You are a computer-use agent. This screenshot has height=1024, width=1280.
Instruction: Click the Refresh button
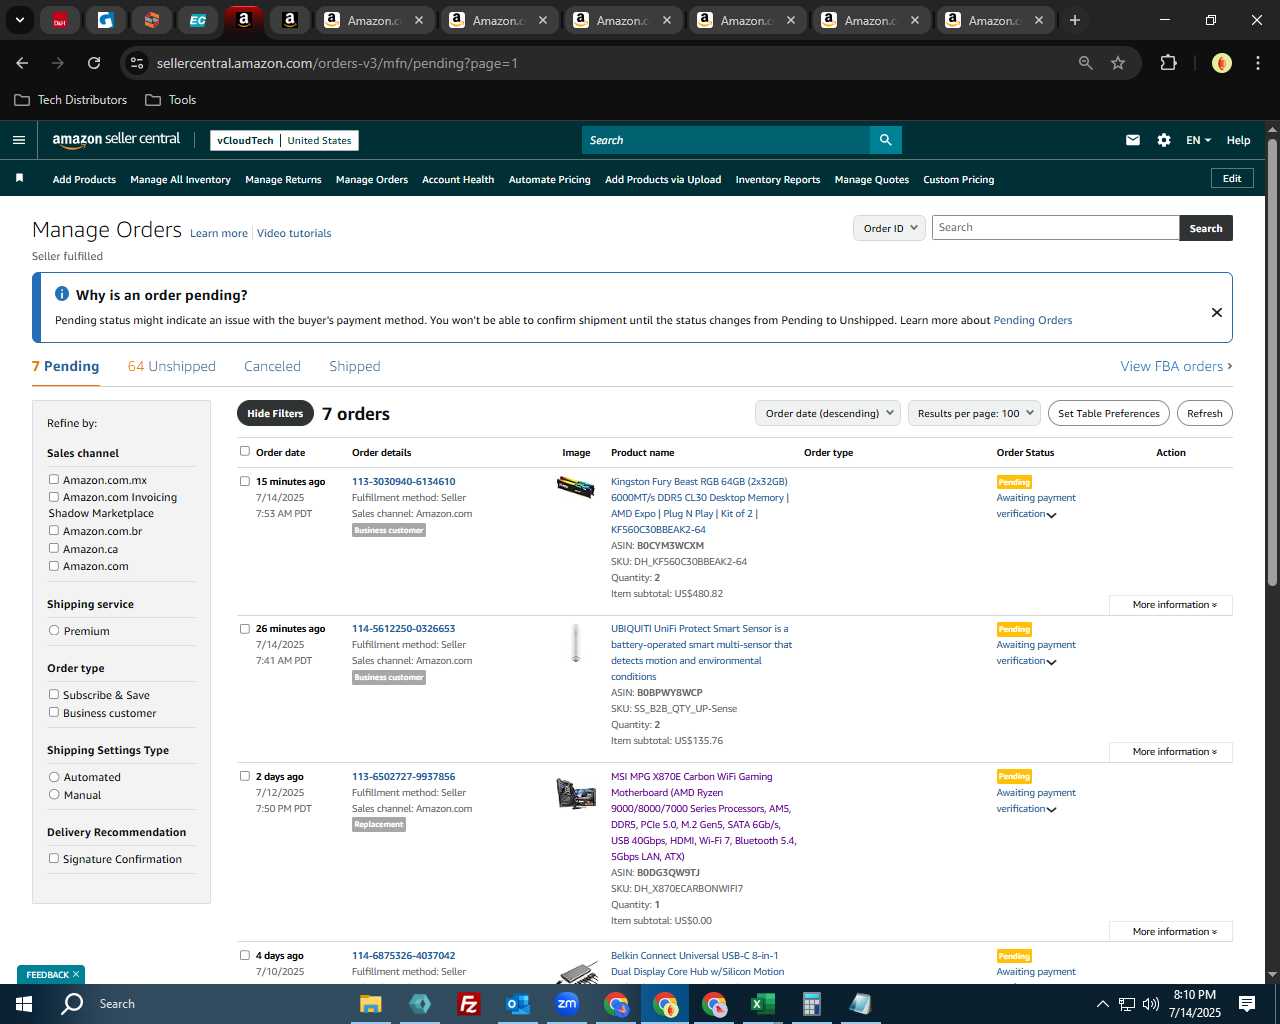[x=1205, y=413]
